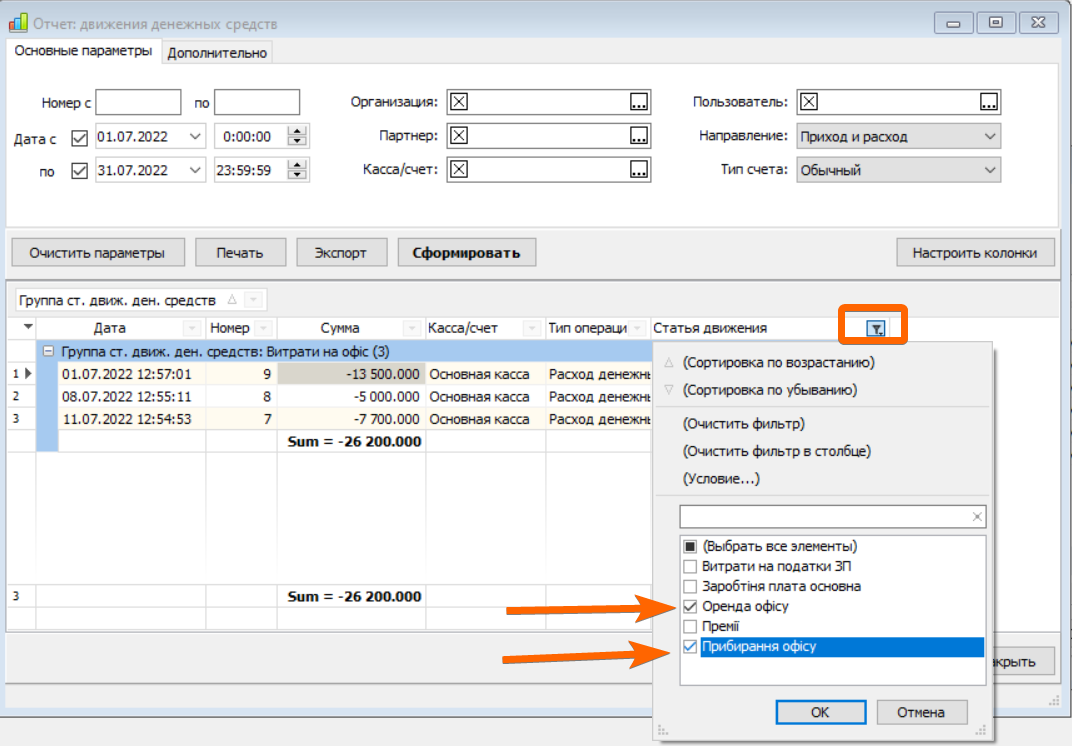Switch to the Основные параметры tab
Screen dimensions: 1072x746
tap(83, 51)
